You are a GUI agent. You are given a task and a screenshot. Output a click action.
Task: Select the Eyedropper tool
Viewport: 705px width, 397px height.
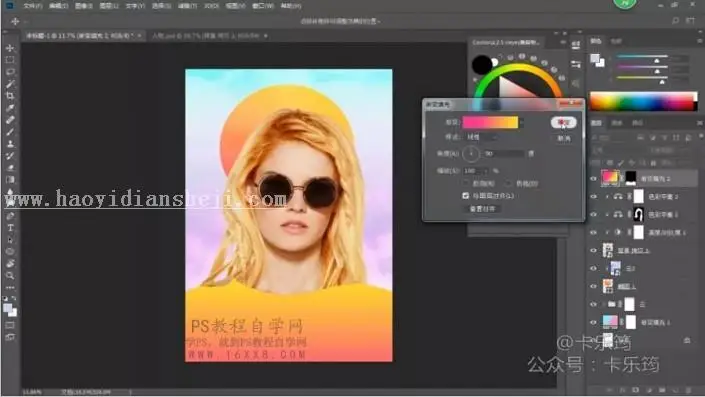point(10,108)
